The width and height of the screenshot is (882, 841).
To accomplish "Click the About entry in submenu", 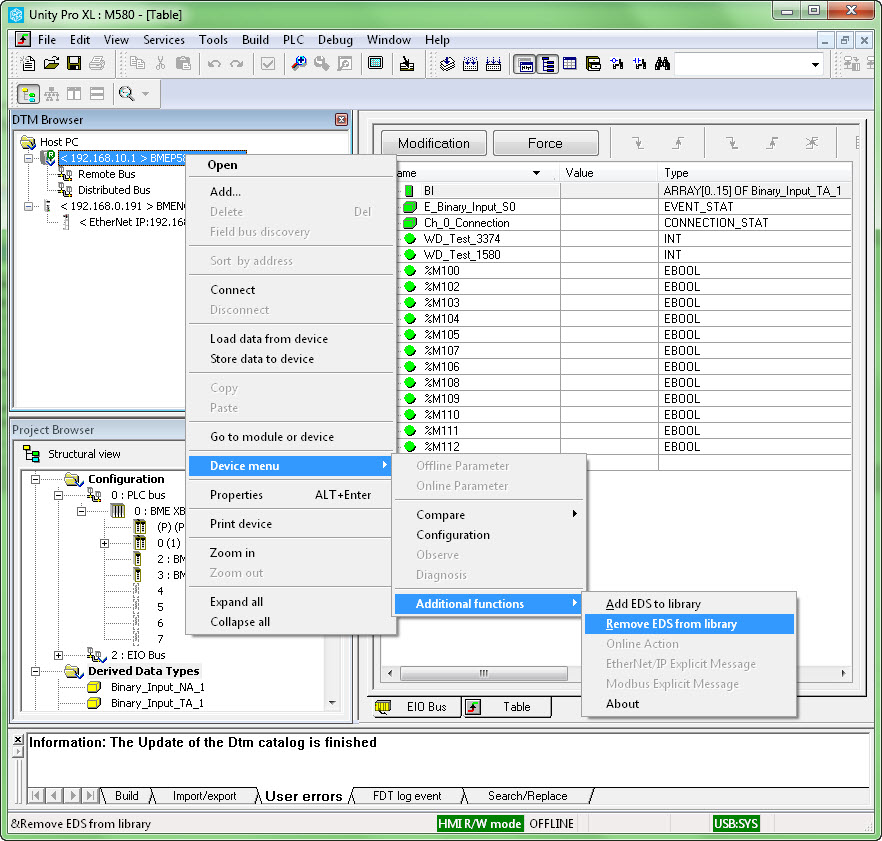I will click(689, 704).
